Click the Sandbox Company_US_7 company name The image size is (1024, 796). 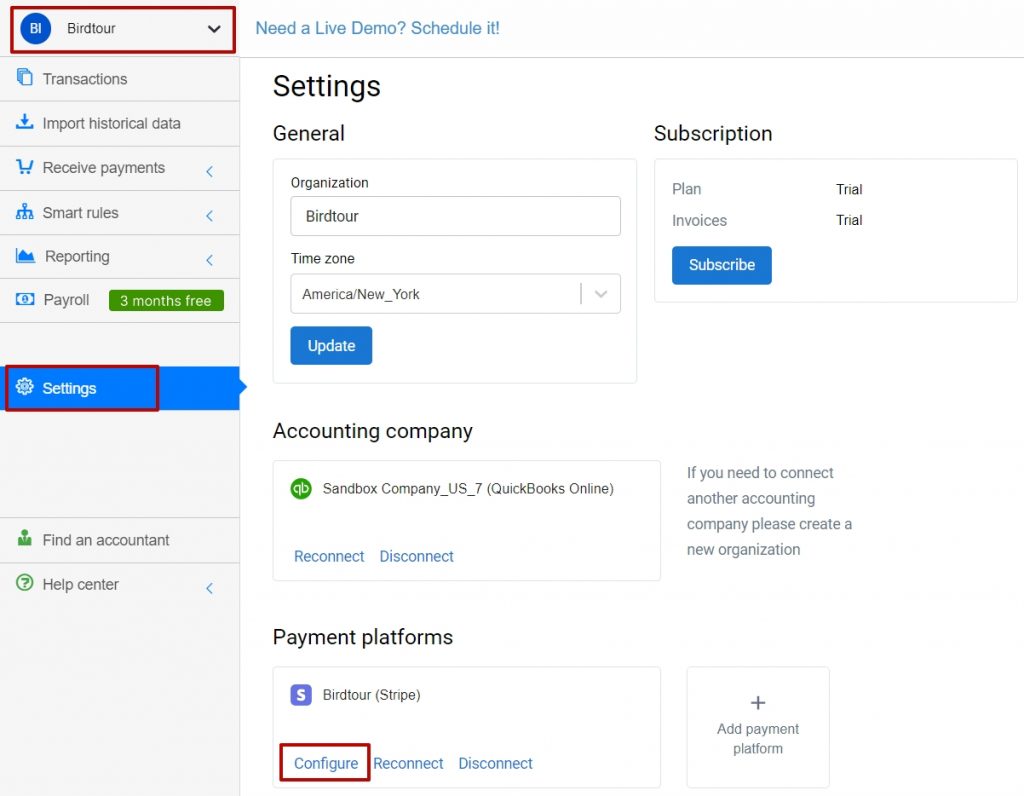tap(468, 488)
